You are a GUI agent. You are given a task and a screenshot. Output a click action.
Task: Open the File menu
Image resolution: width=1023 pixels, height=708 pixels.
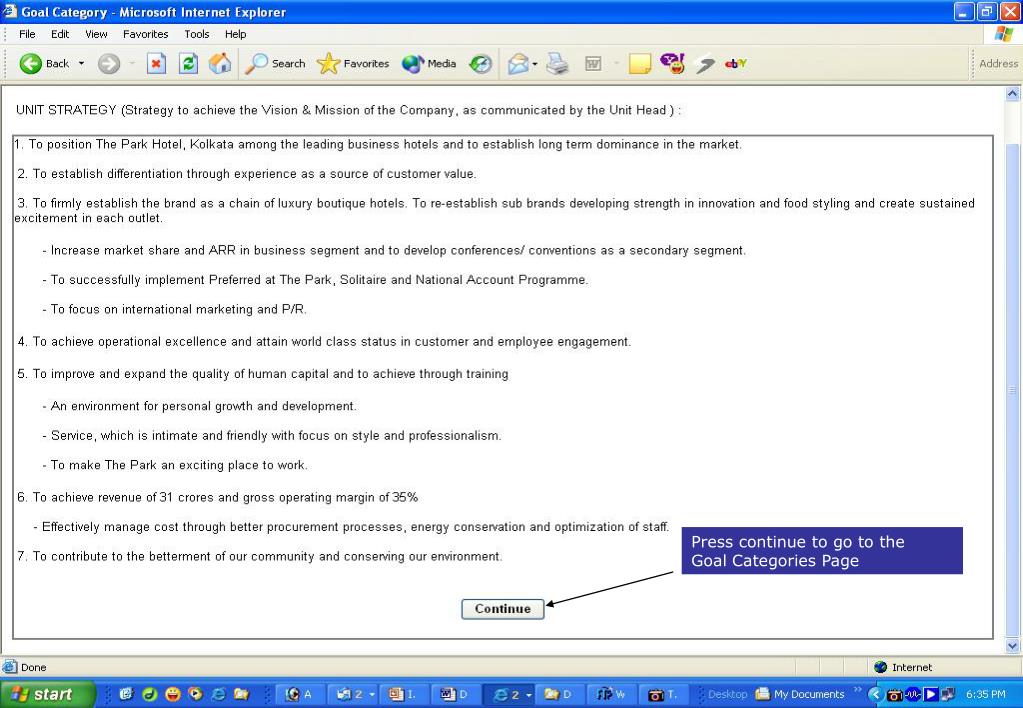27,34
